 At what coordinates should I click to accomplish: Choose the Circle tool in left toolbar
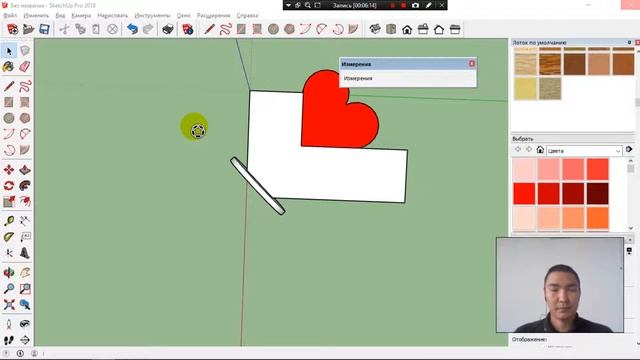9,118
